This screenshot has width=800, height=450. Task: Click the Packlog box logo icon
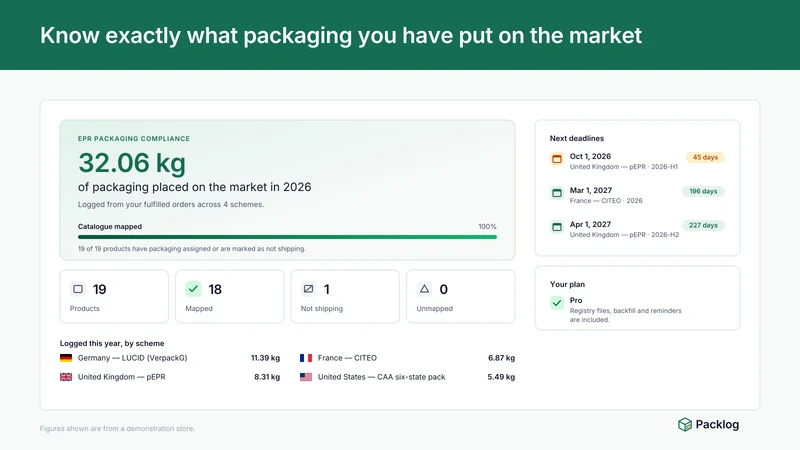[685, 424]
